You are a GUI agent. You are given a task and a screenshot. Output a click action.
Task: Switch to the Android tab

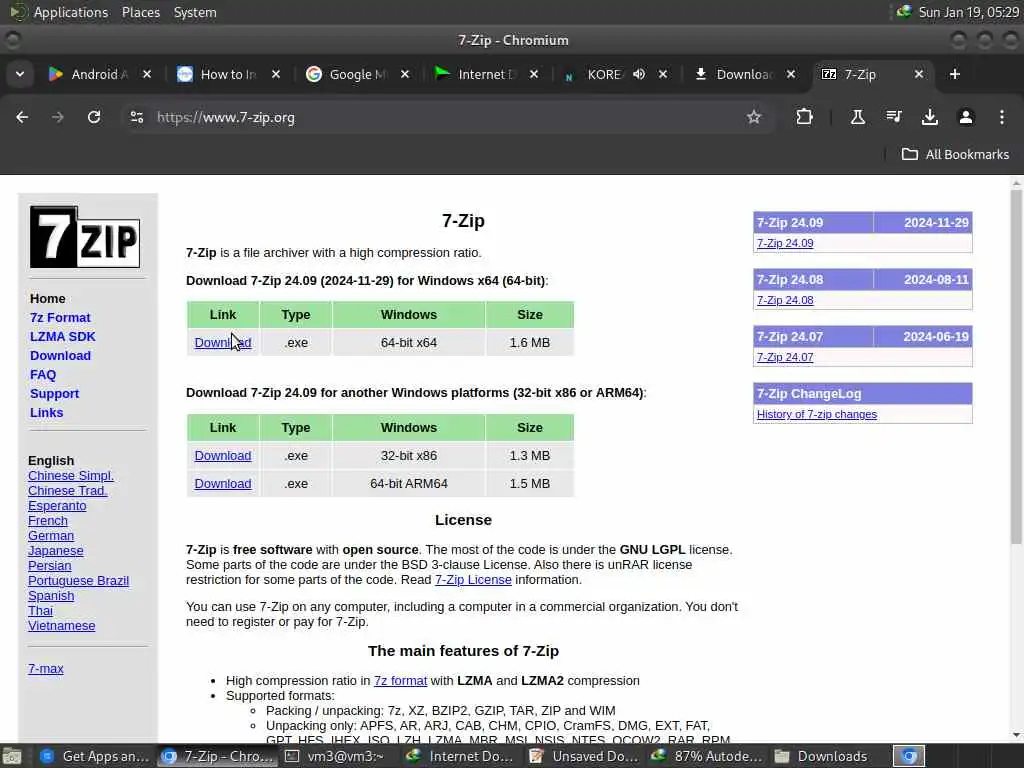pyautogui.click(x=99, y=74)
